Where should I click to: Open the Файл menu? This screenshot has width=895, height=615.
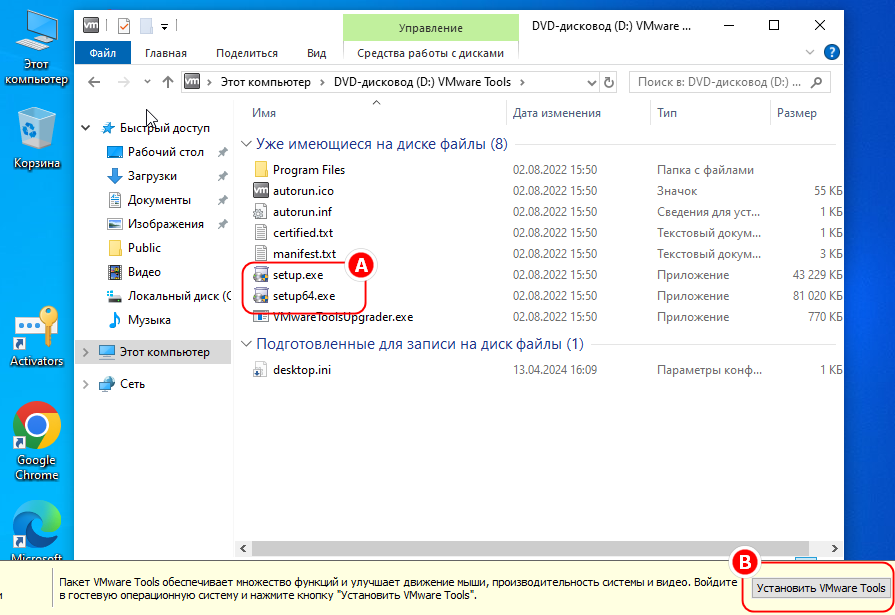[x=103, y=53]
